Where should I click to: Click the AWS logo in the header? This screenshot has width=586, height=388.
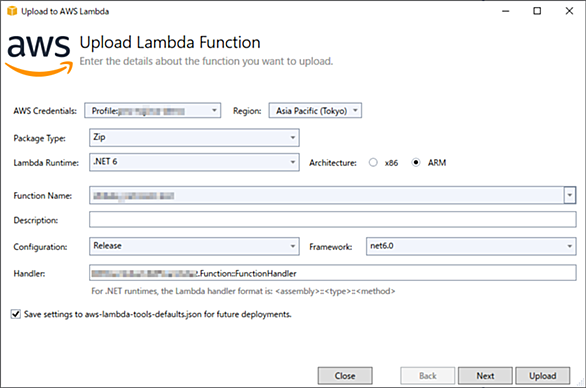point(39,56)
